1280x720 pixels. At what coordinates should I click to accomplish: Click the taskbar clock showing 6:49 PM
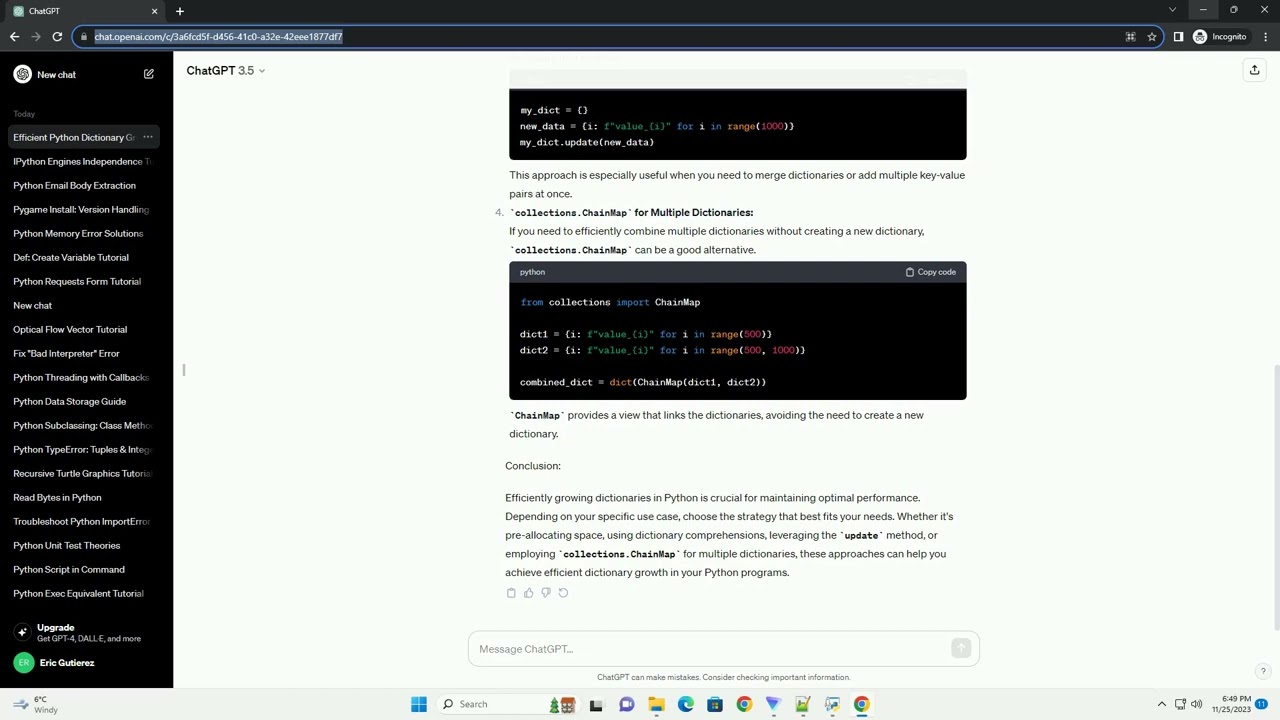(1231, 704)
